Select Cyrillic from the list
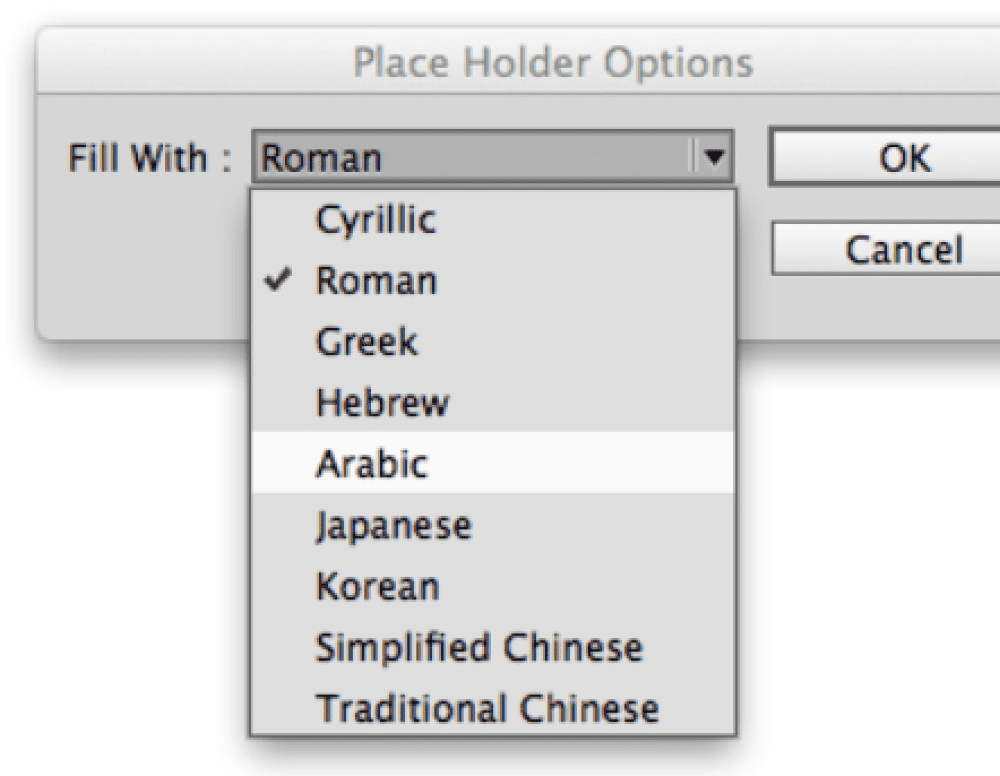This screenshot has width=1000, height=776. point(492,219)
